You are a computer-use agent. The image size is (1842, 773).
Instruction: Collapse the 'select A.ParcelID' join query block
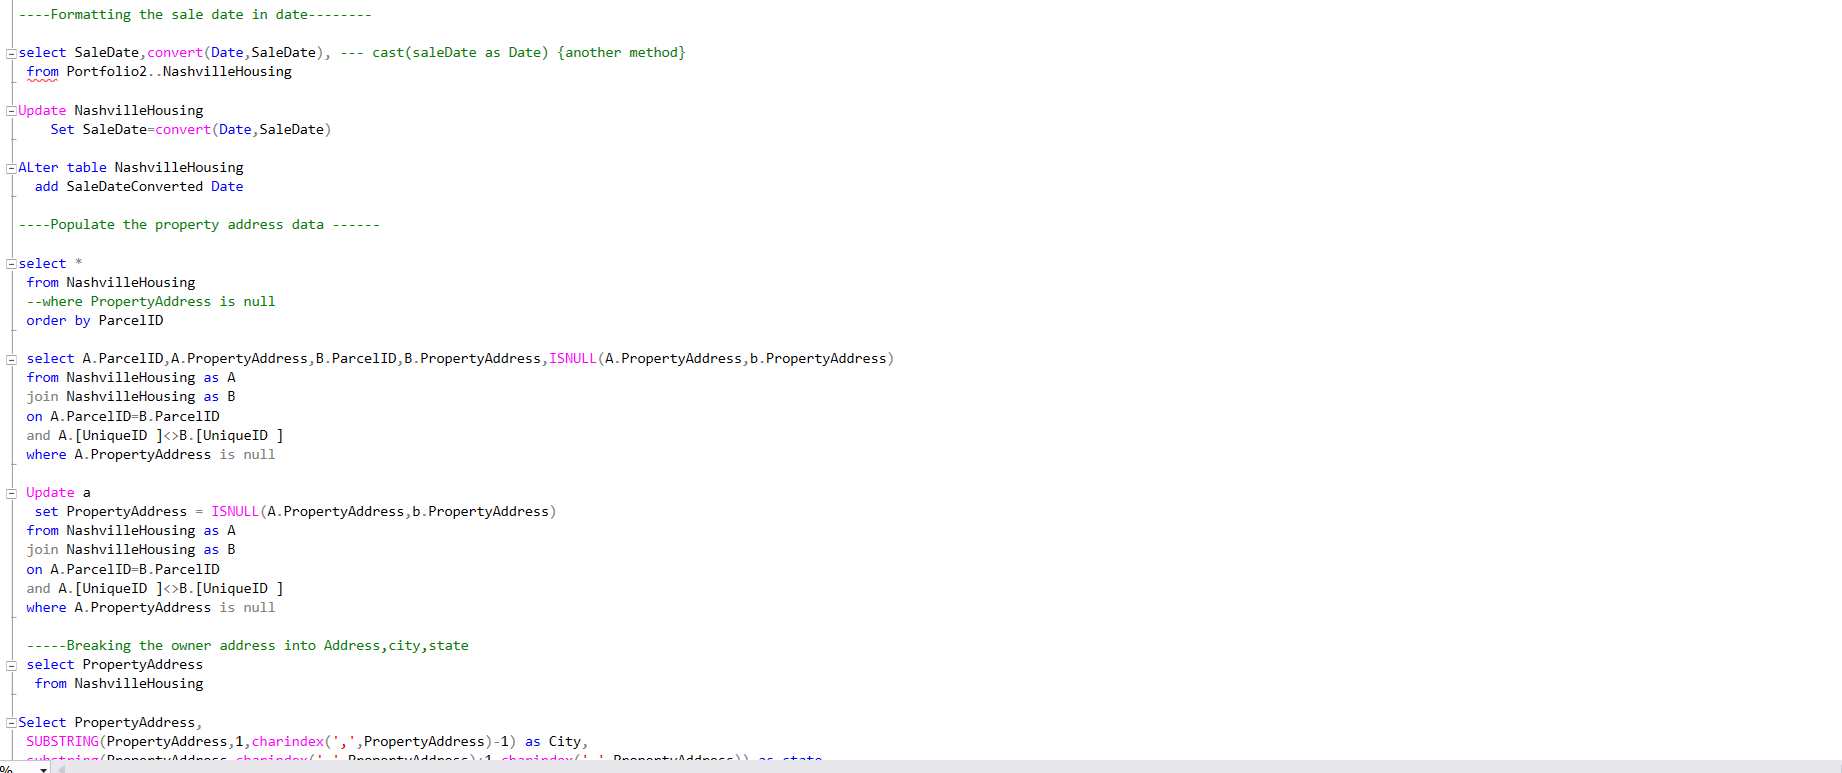pos(11,359)
